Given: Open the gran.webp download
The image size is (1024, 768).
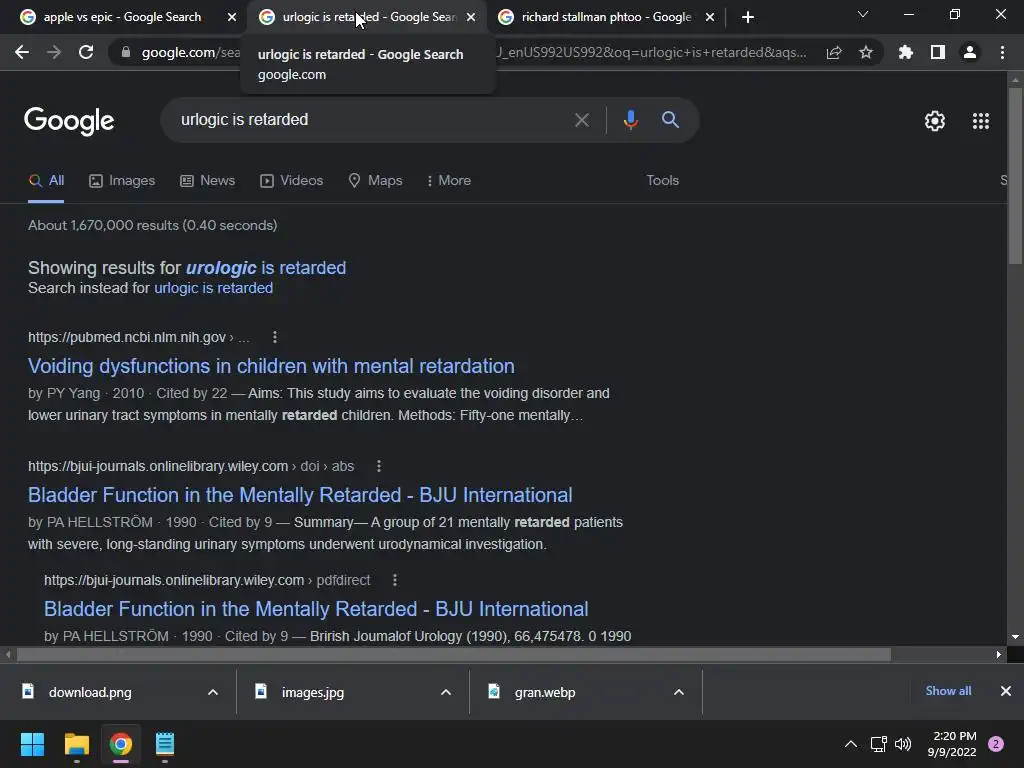Looking at the screenshot, I should pos(545,692).
